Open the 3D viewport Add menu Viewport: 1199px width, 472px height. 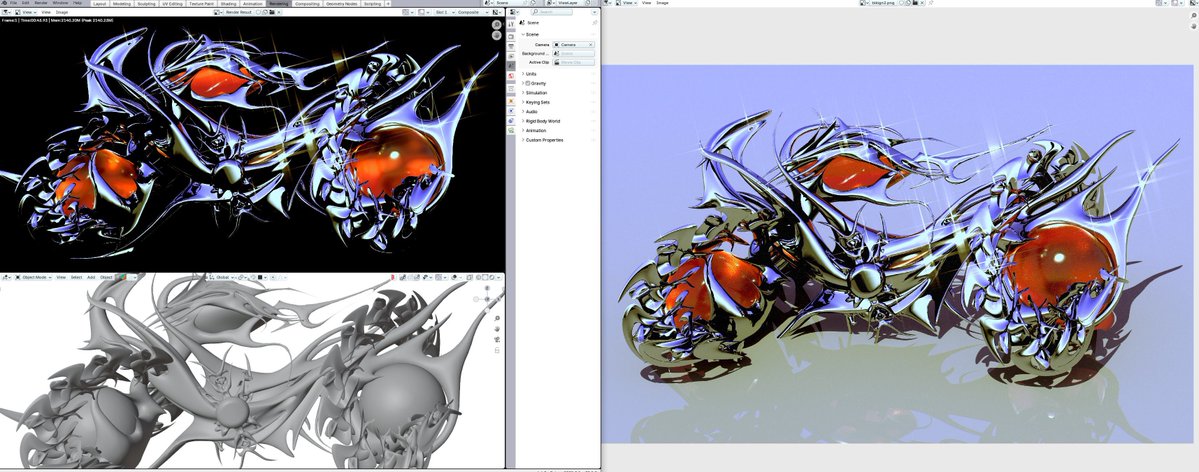coord(91,277)
